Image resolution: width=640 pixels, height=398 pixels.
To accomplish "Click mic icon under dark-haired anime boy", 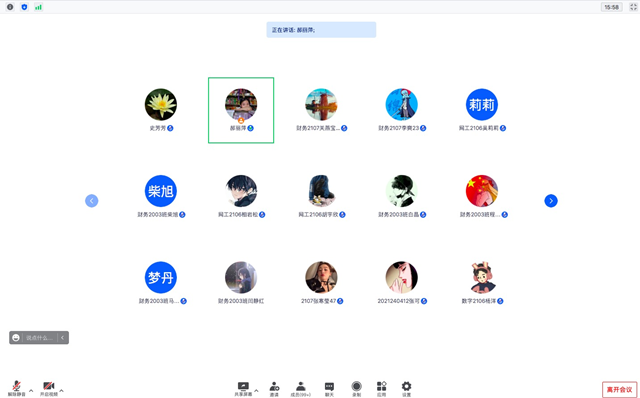I will click(x=262, y=215).
